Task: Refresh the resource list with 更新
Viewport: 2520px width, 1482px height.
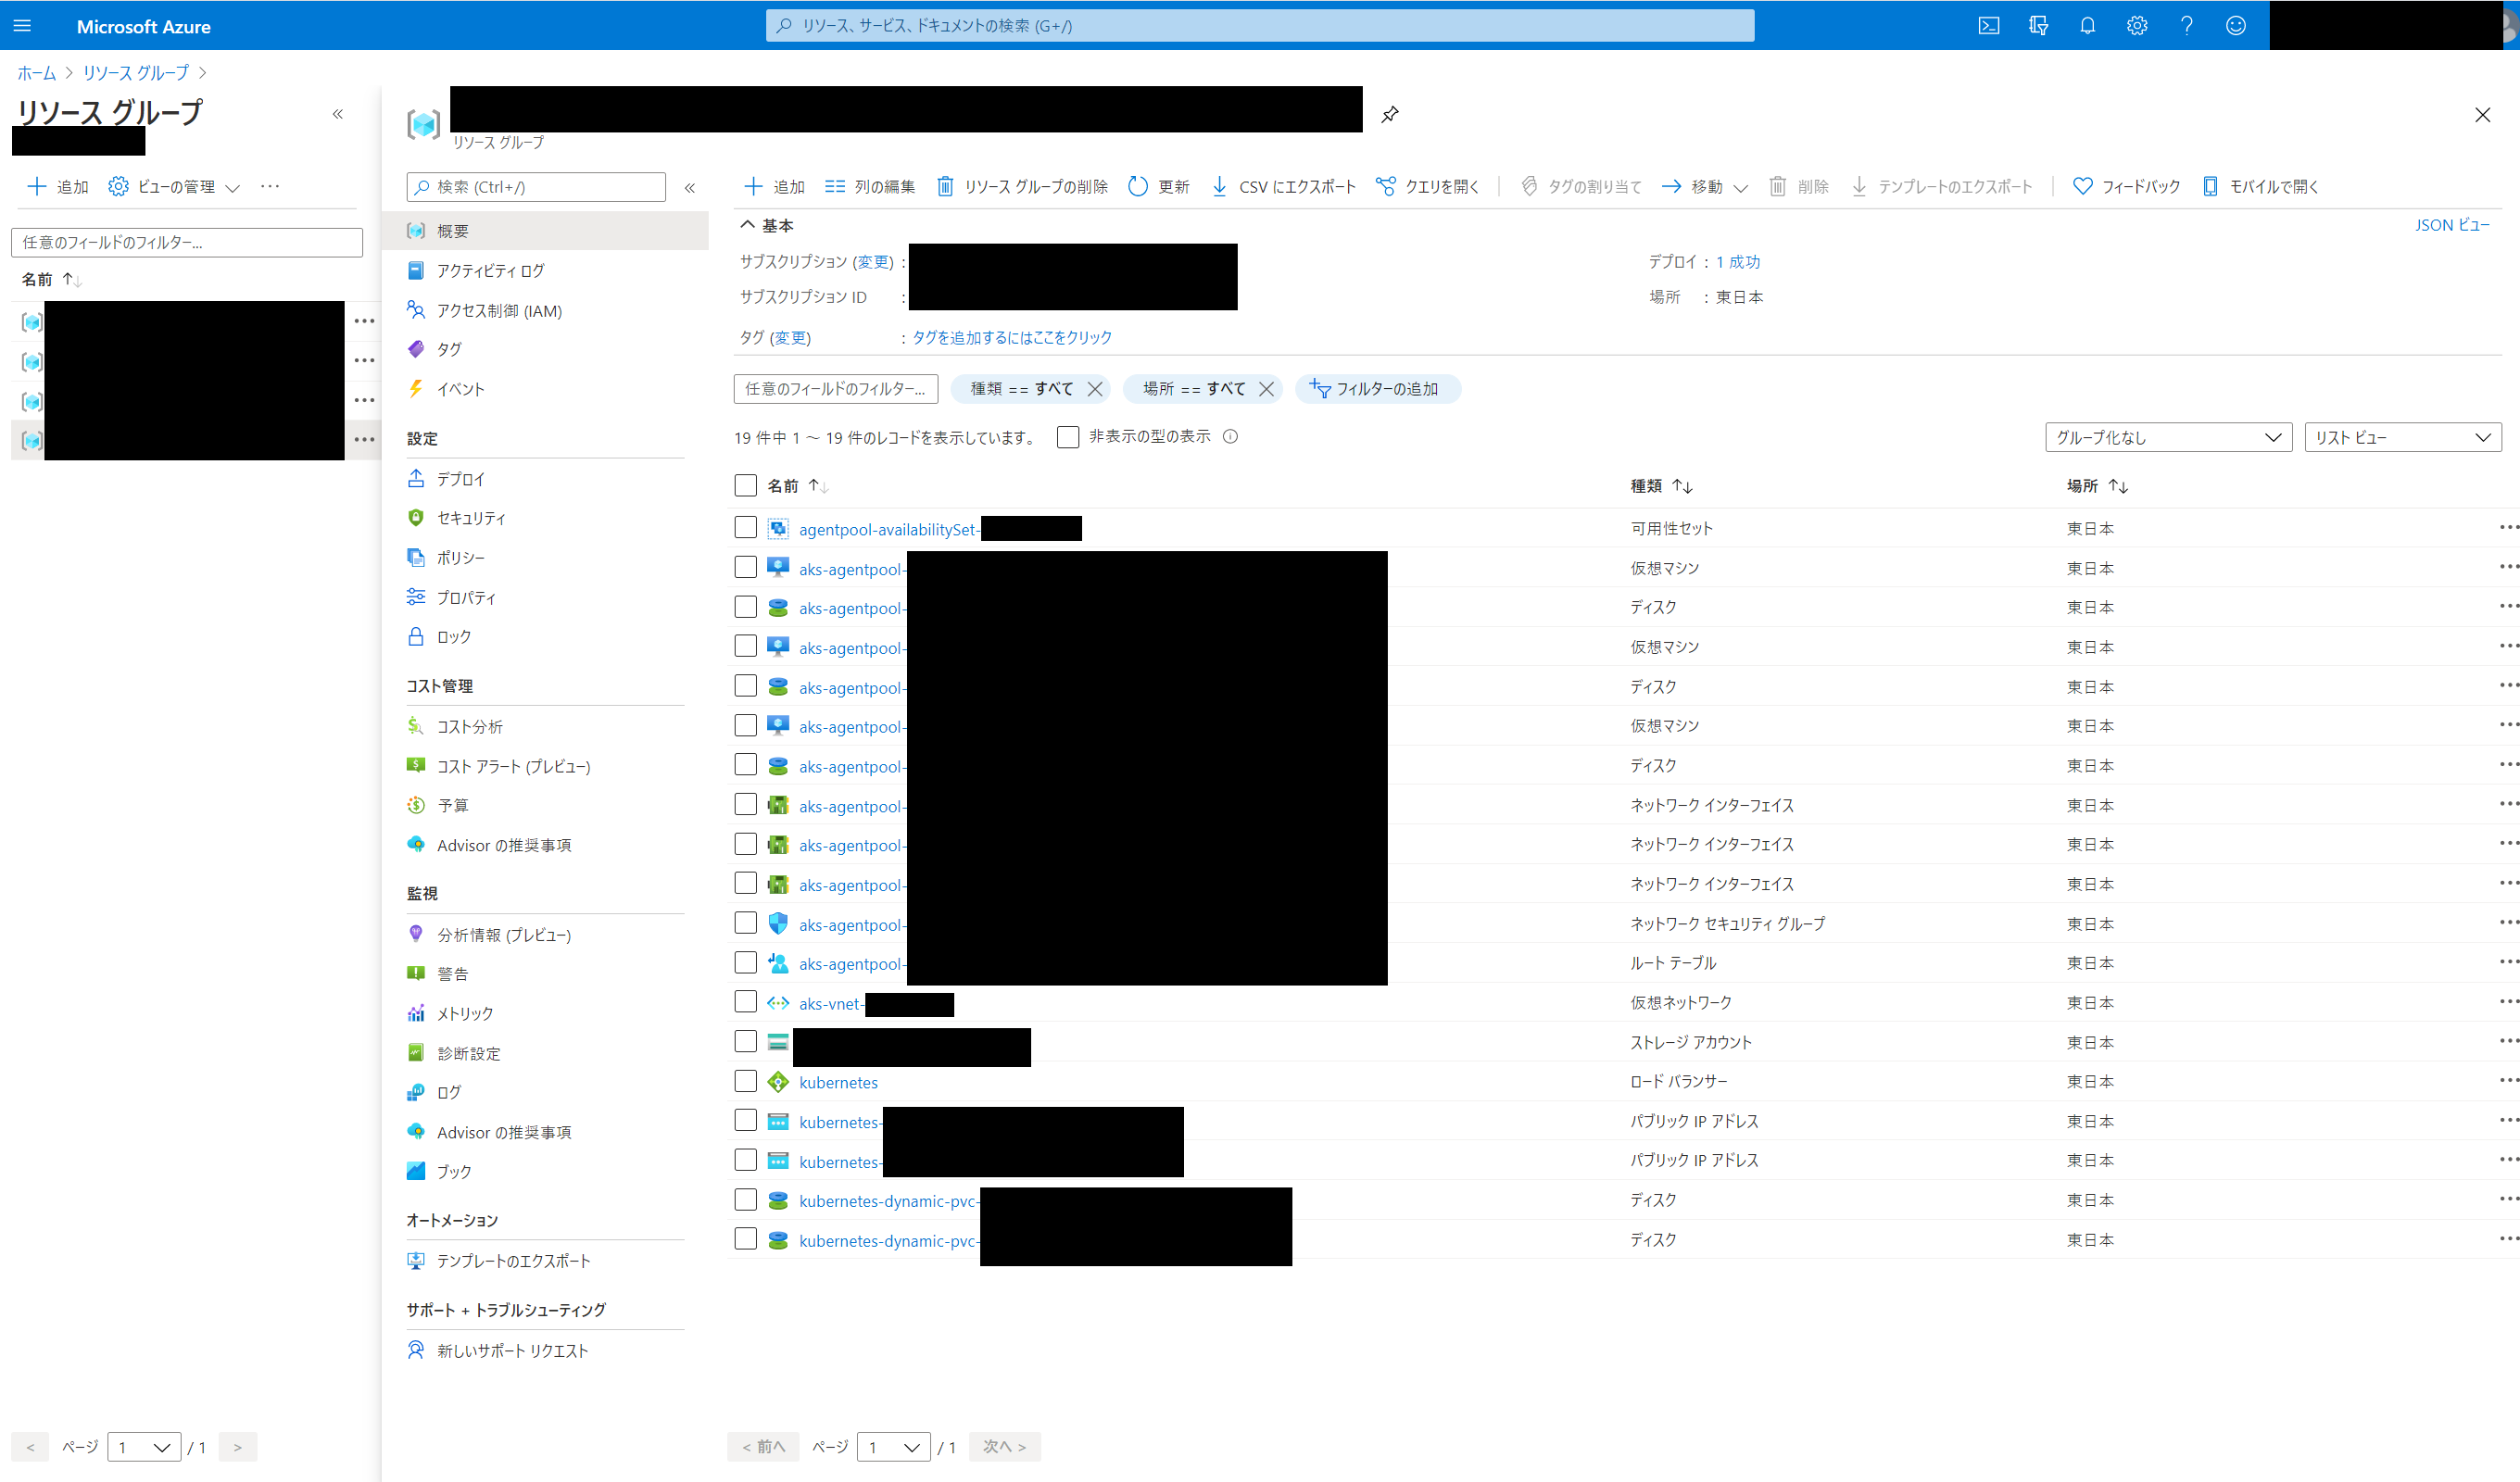Action: coord(1159,186)
